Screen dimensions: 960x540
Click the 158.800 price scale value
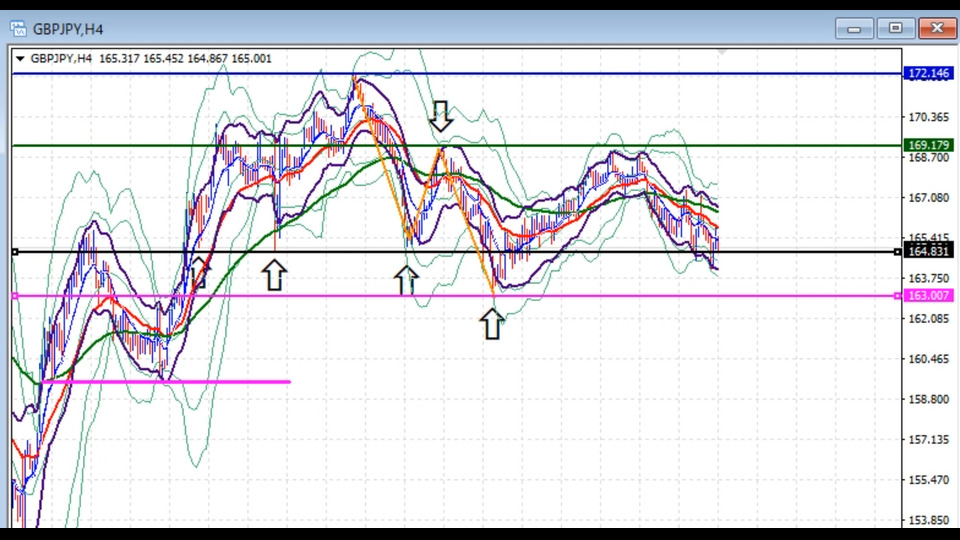click(x=928, y=399)
